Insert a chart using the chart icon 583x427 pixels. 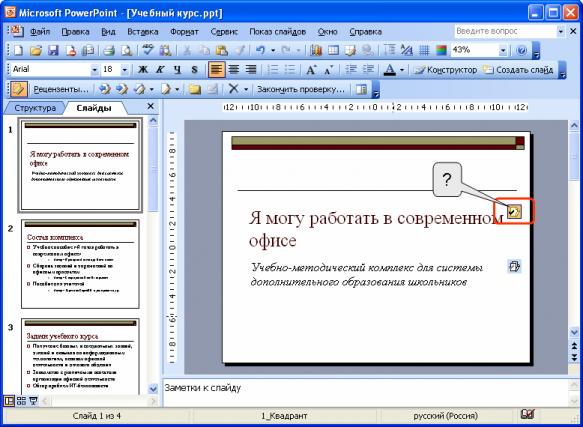click(x=316, y=50)
